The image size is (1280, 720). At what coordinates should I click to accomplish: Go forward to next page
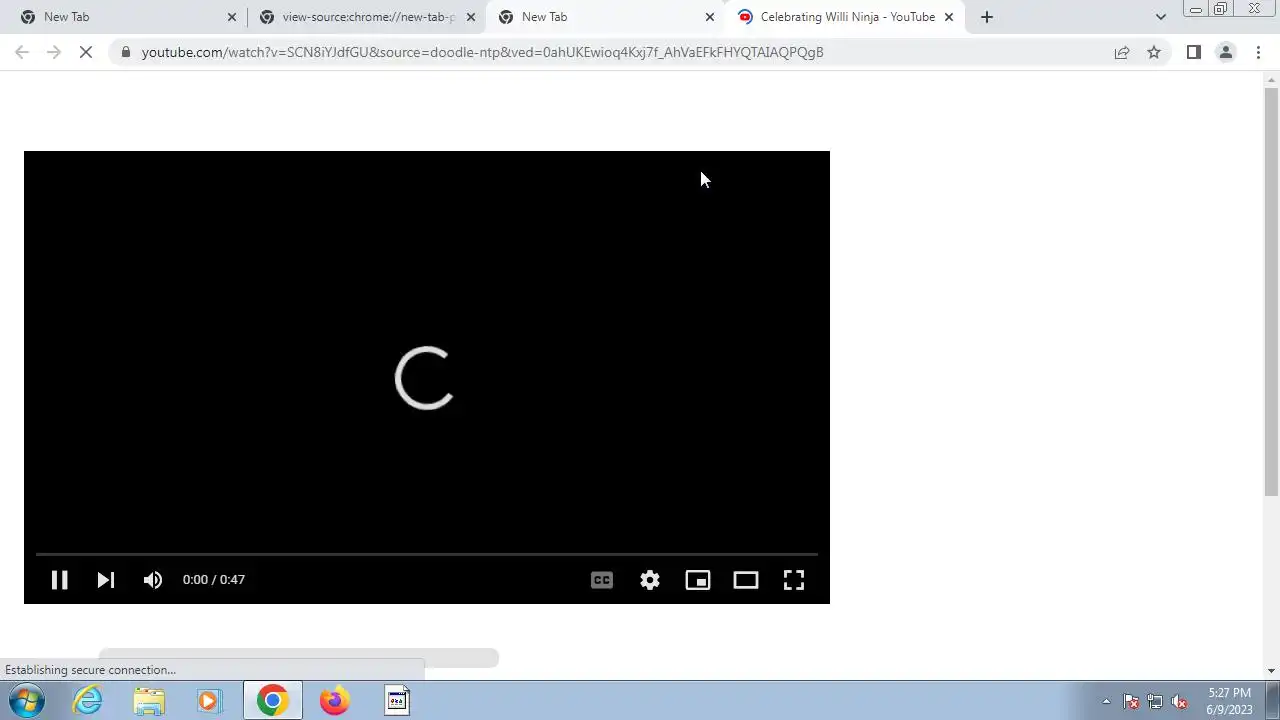point(54,52)
